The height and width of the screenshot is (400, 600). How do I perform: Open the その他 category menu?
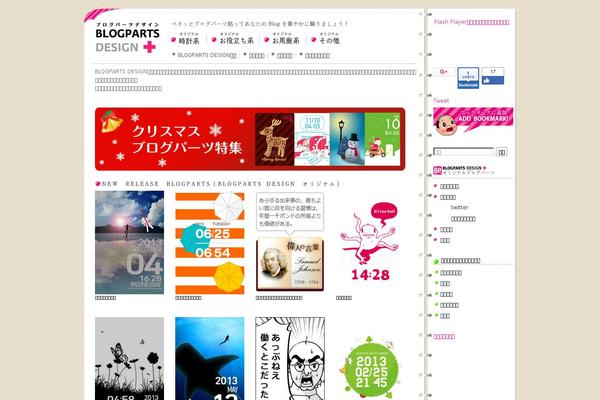pyautogui.click(x=326, y=39)
